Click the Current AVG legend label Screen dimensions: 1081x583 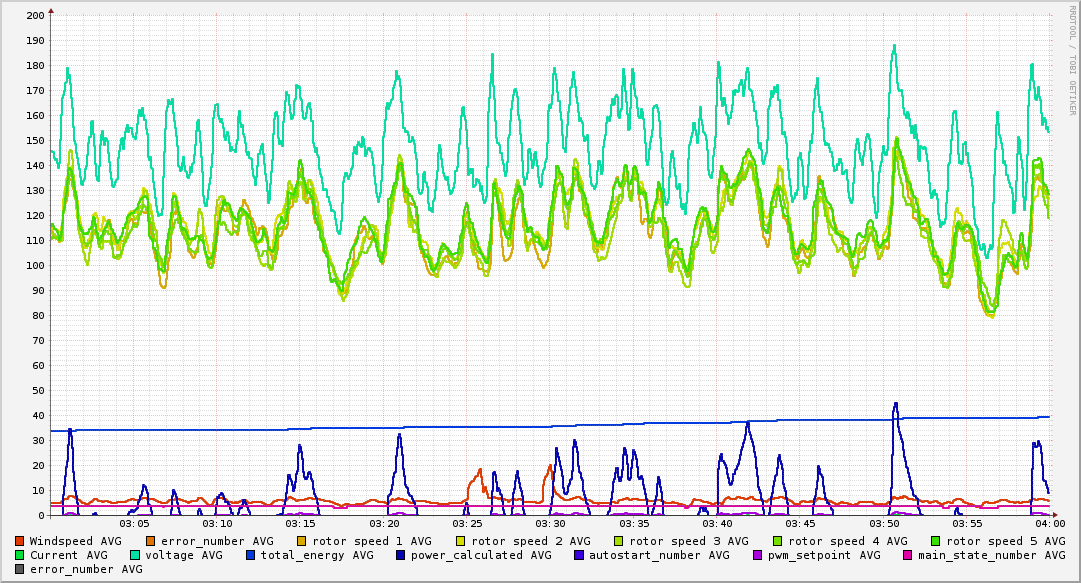(68, 555)
